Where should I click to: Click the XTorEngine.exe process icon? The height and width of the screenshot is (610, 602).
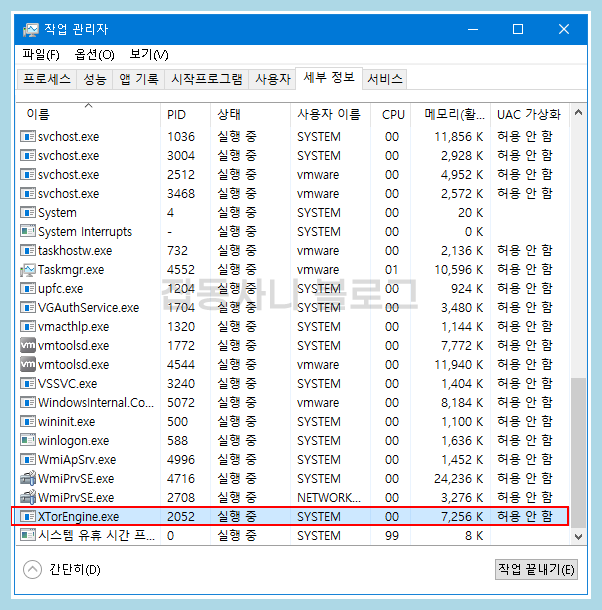(x=28, y=516)
